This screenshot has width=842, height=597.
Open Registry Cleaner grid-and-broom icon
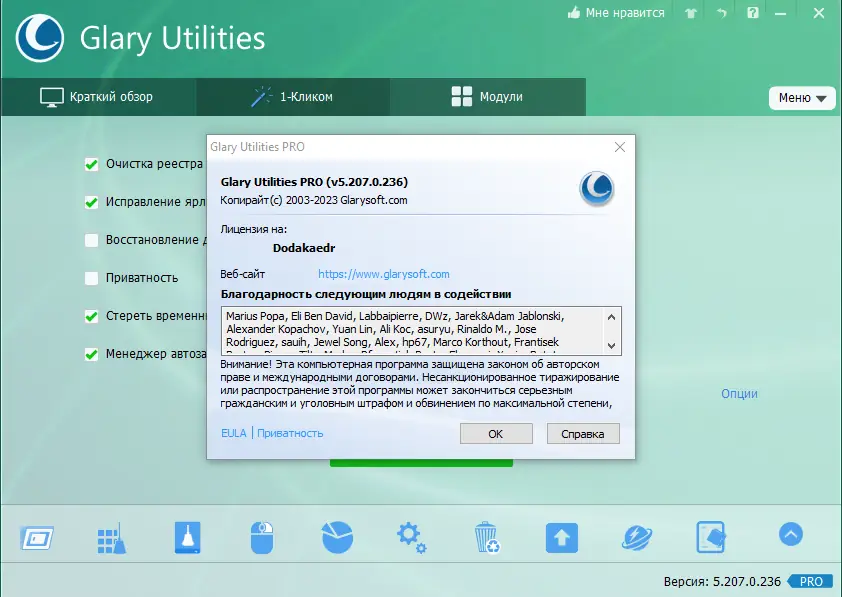coord(112,538)
